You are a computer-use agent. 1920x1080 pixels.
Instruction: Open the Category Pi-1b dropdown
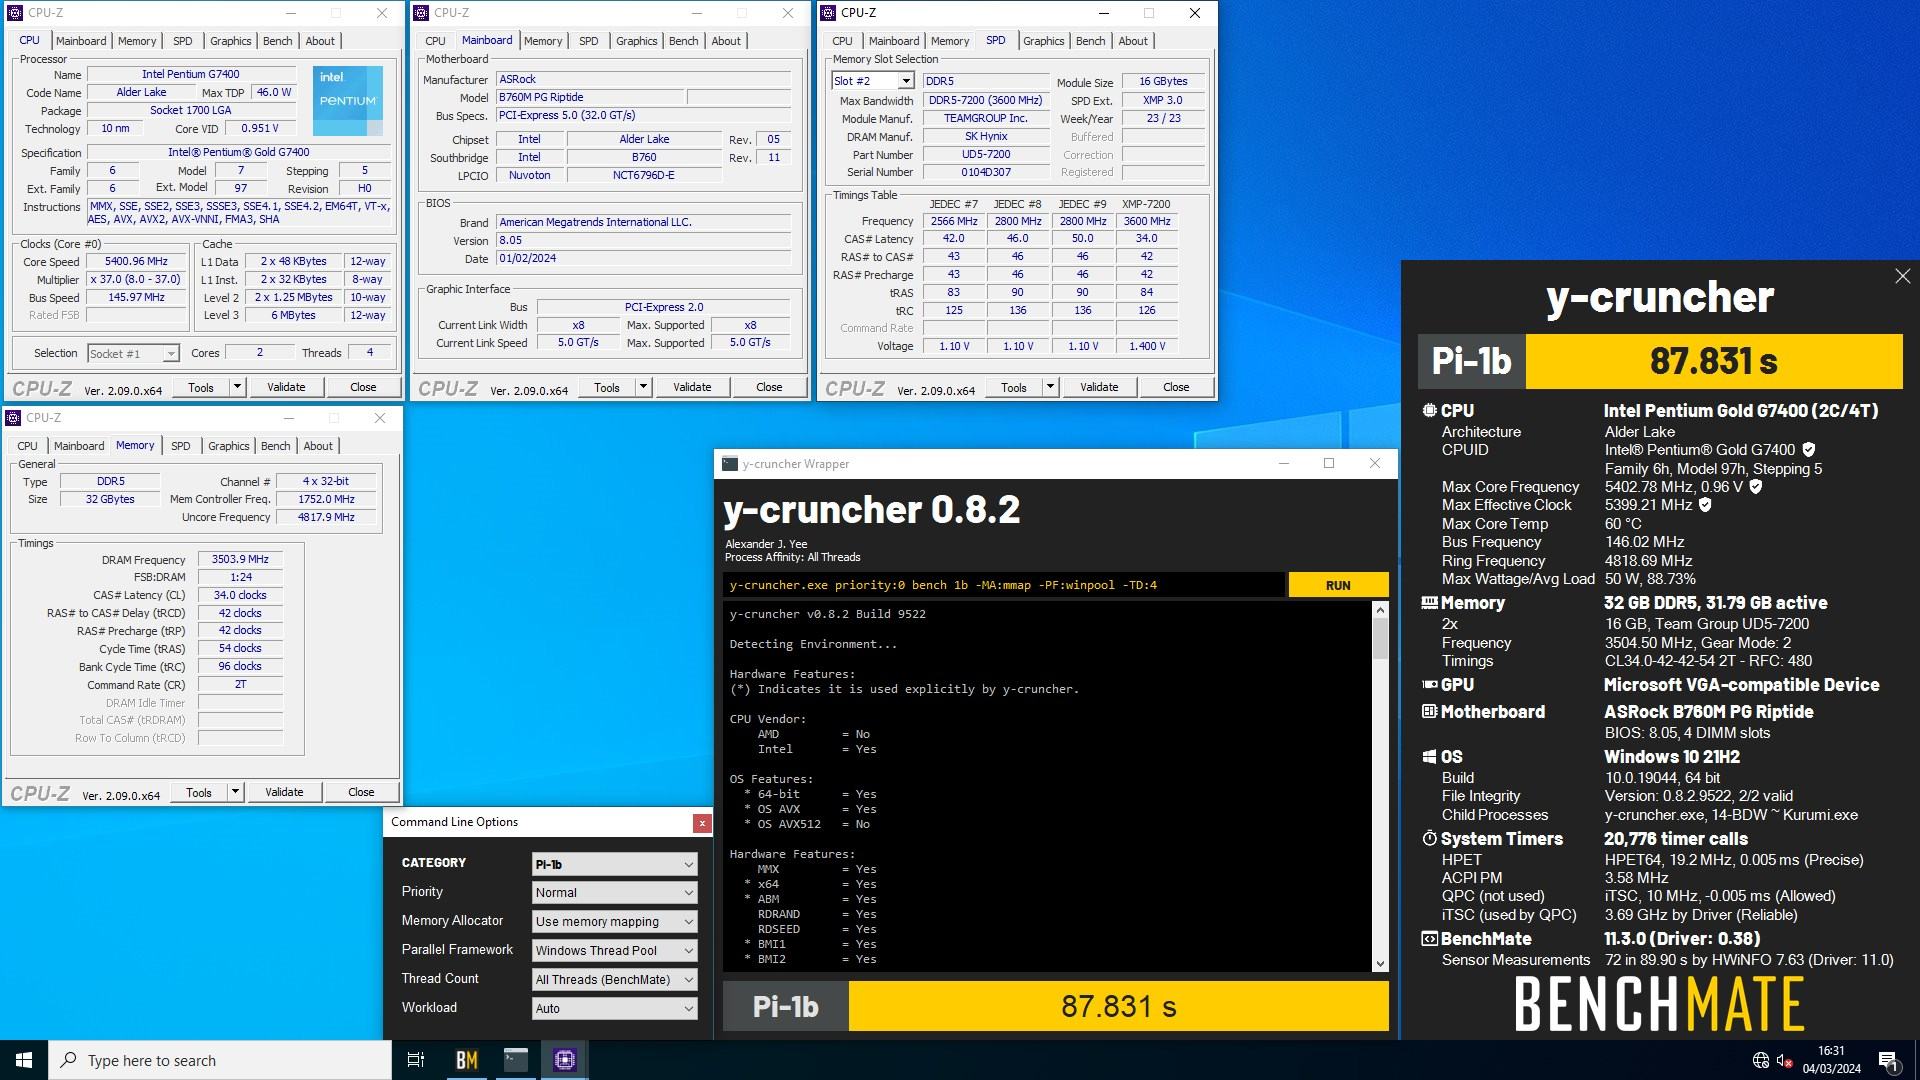(614, 864)
